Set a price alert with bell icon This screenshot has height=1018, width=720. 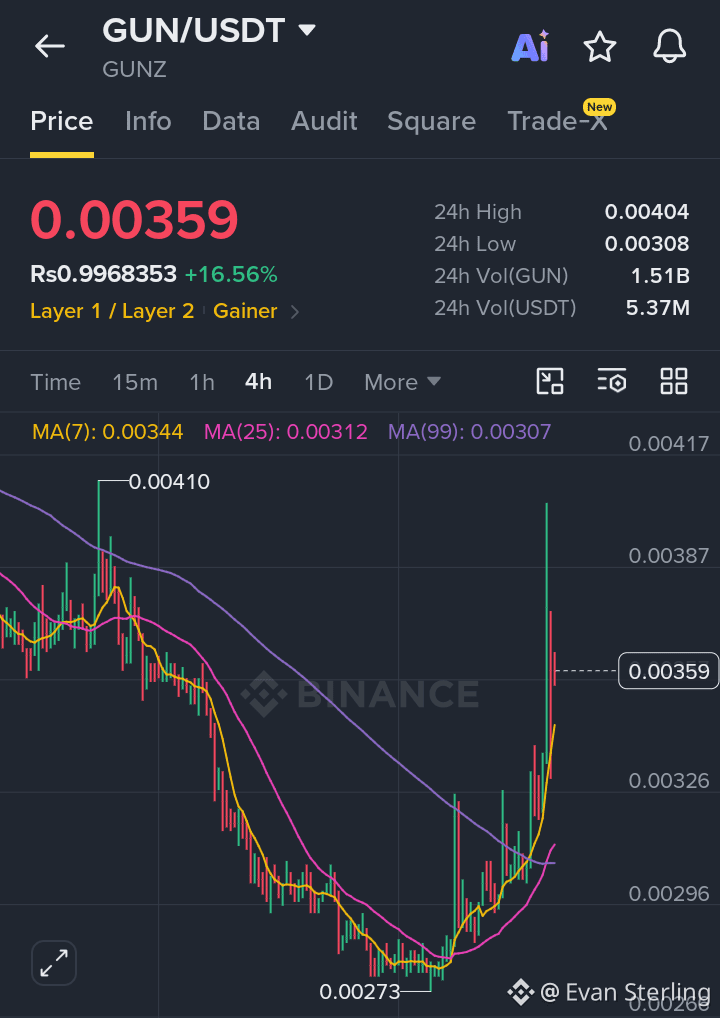(669, 47)
